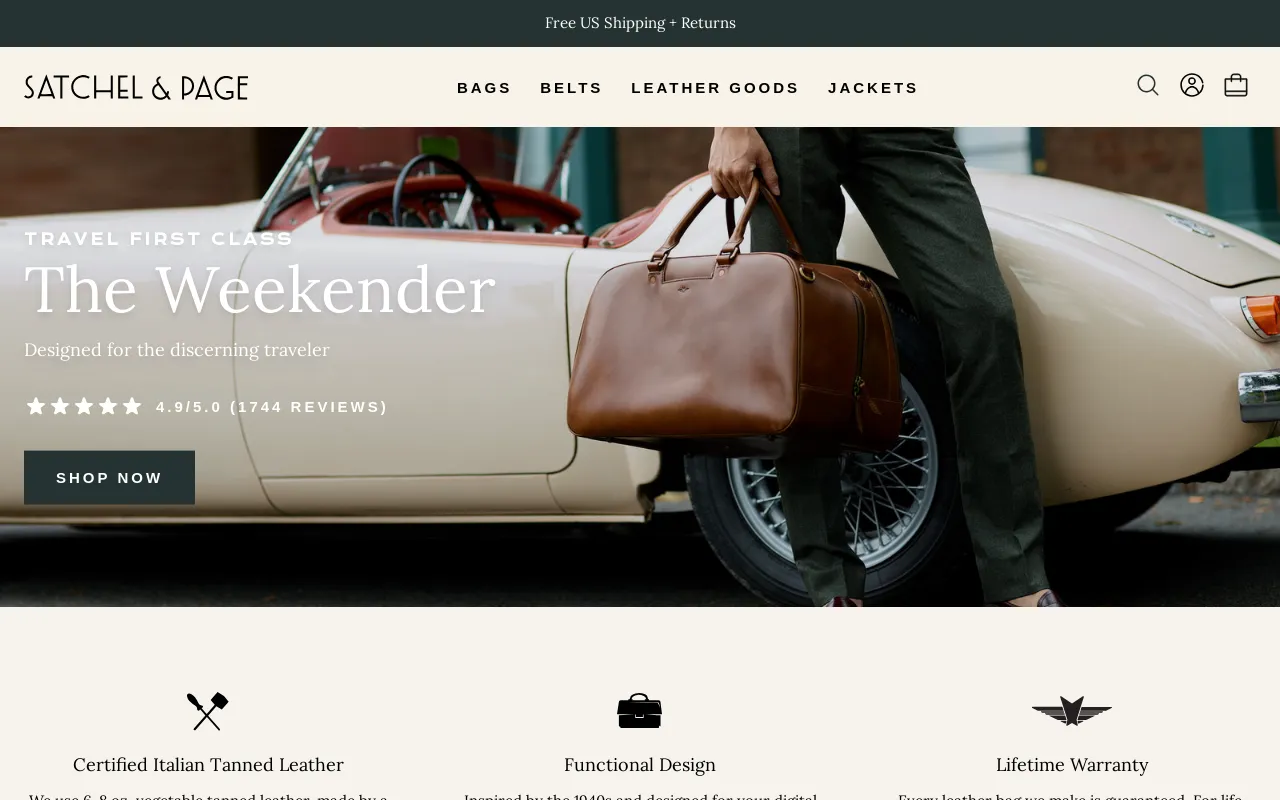Open the Leather Goods menu
This screenshot has width=1280, height=800.
(x=715, y=88)
